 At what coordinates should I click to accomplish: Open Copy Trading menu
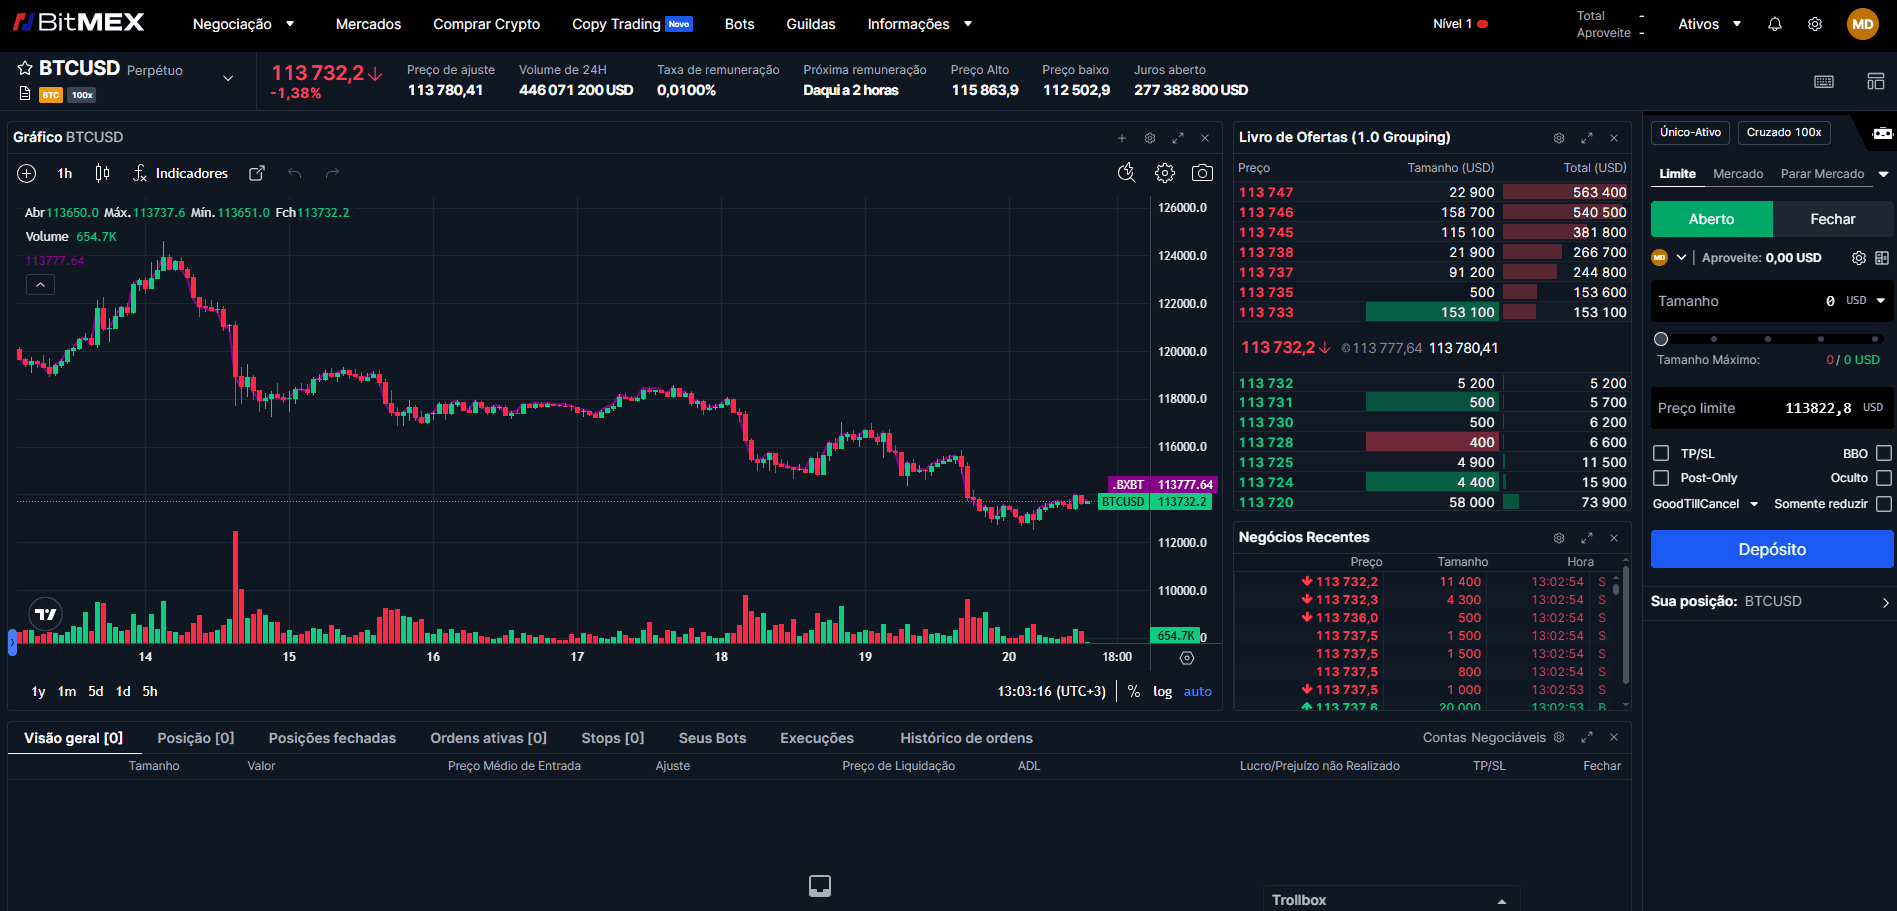pos(632,24)
